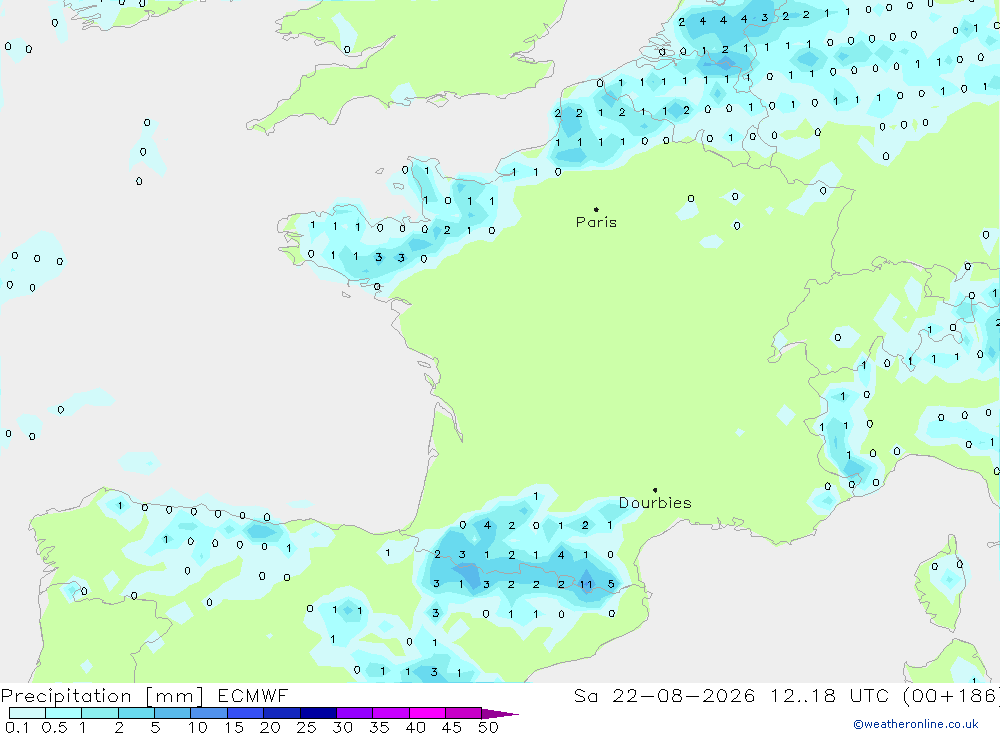The height and width of the screenshot is (733, 1000).
Task: Click the 'Sa 22-08-2026' date text
Action: tap(665, 696)
